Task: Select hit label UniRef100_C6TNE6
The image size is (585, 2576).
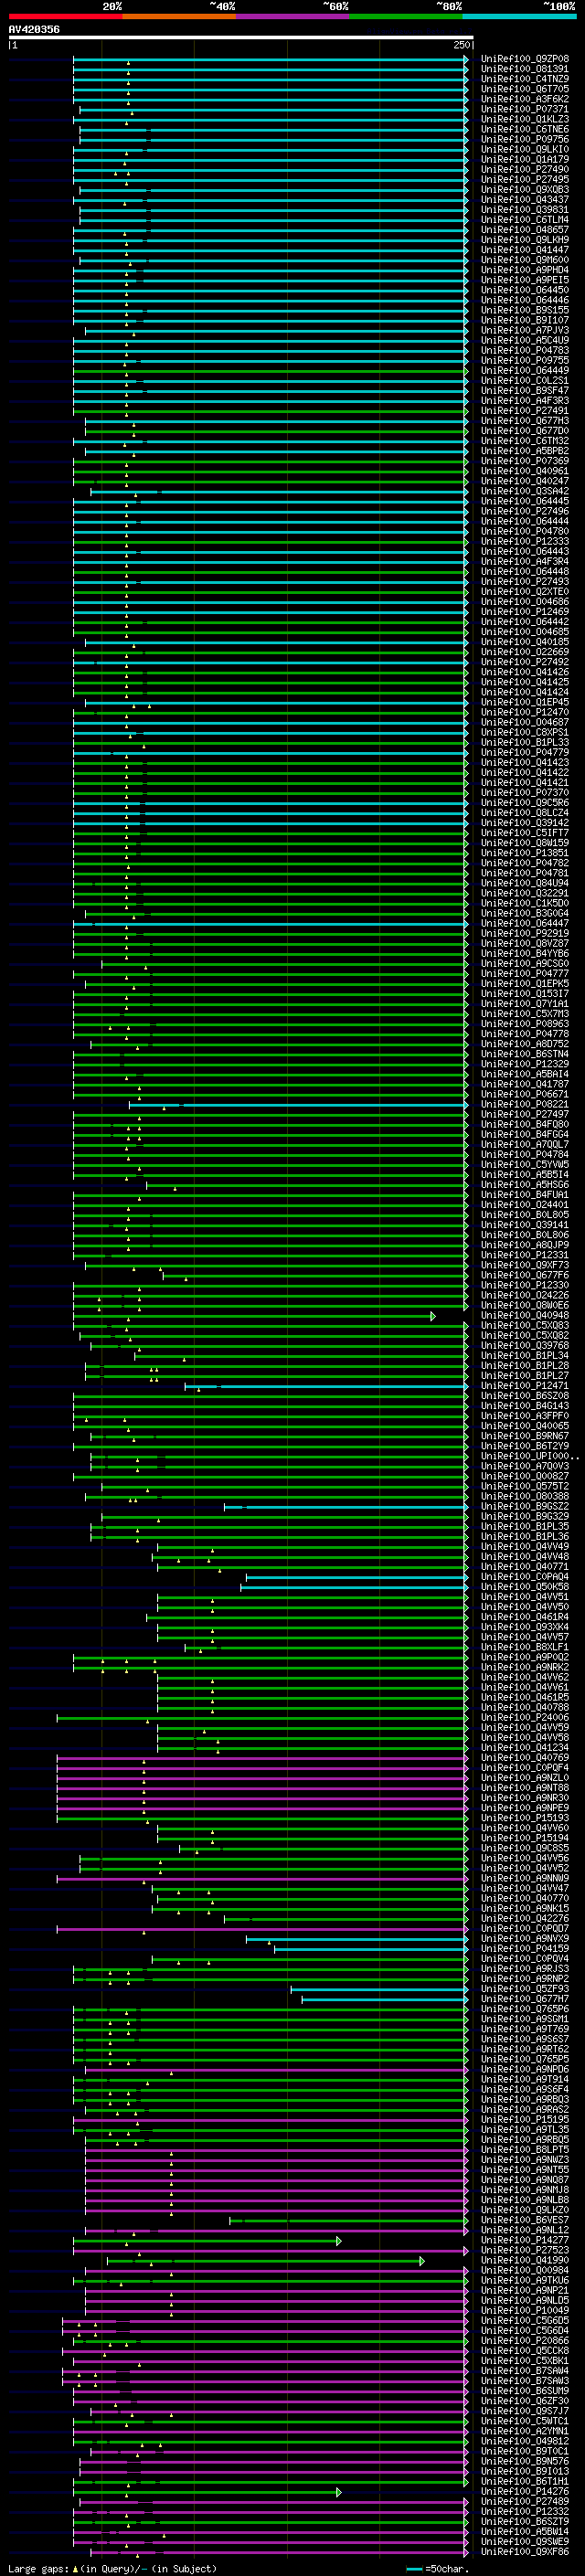Action: 525,129
